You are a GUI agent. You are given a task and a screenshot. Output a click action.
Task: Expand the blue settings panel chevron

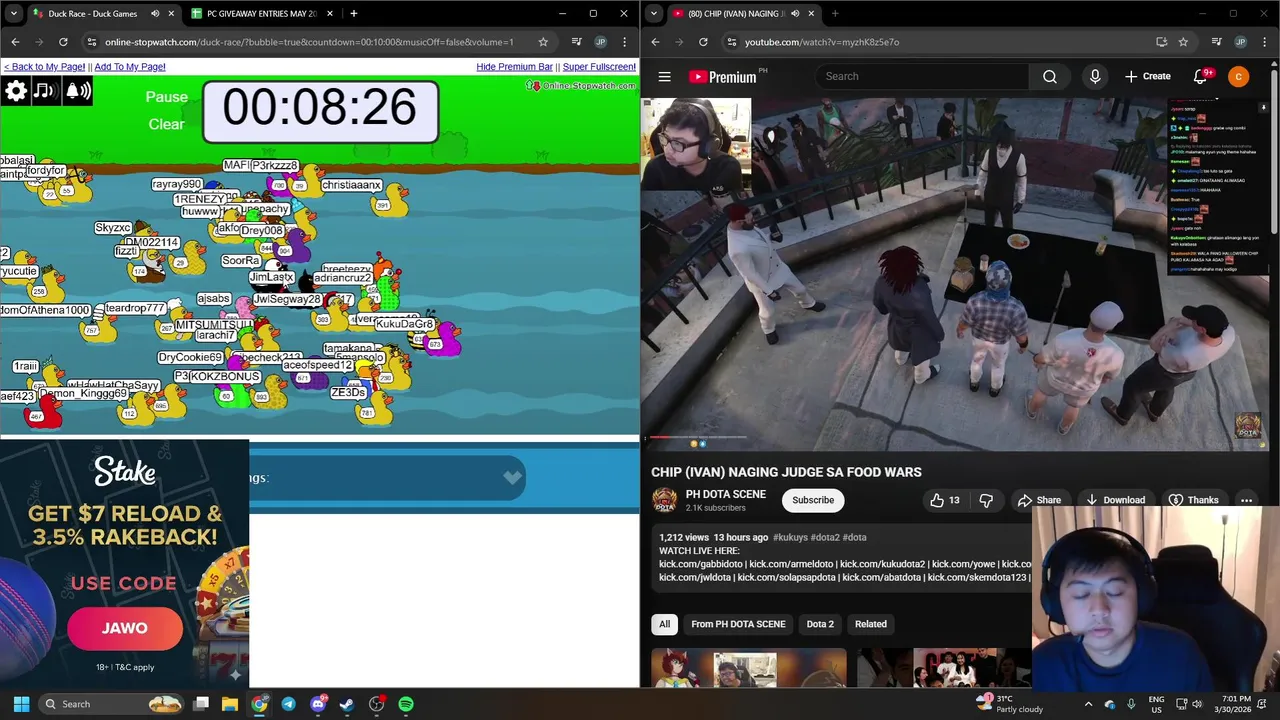coord(512,477)
